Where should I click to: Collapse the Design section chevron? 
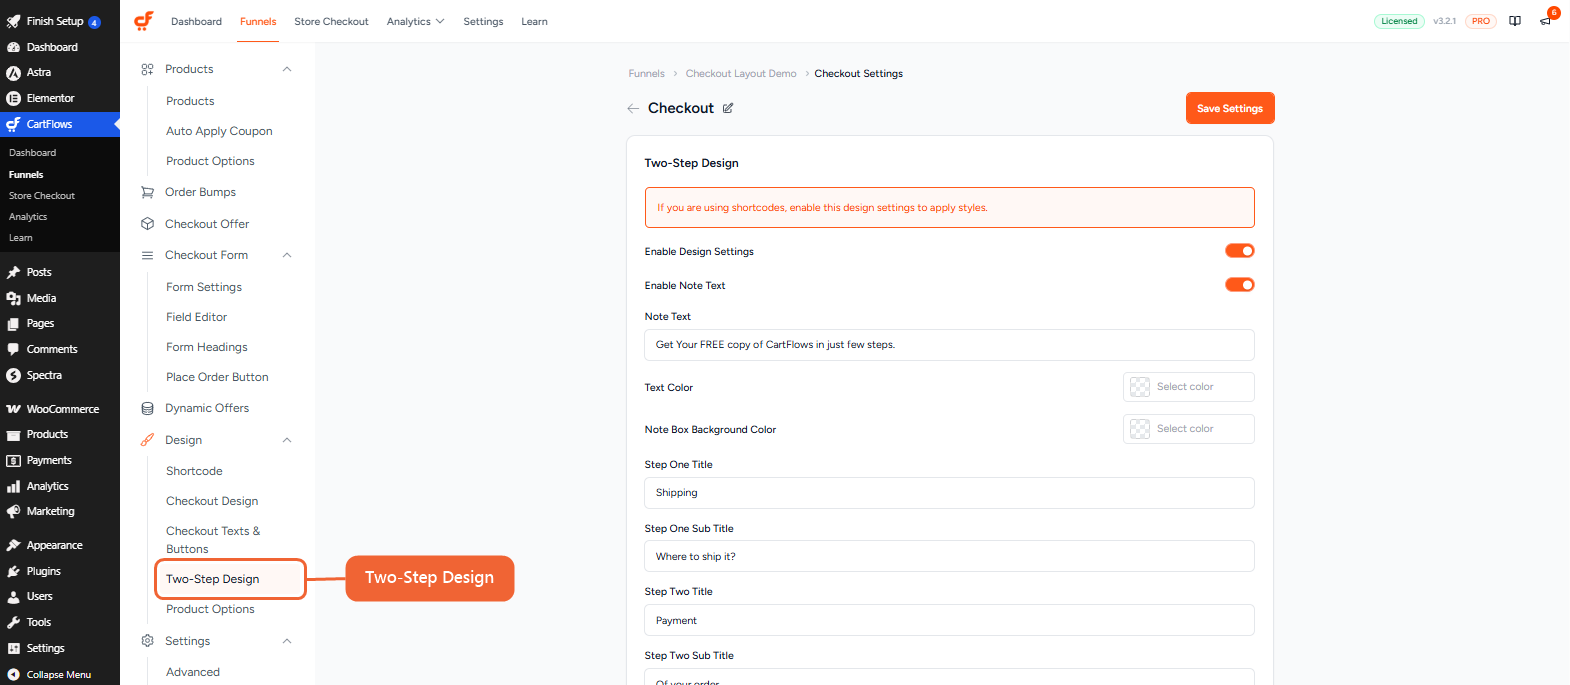coord(287,440)
